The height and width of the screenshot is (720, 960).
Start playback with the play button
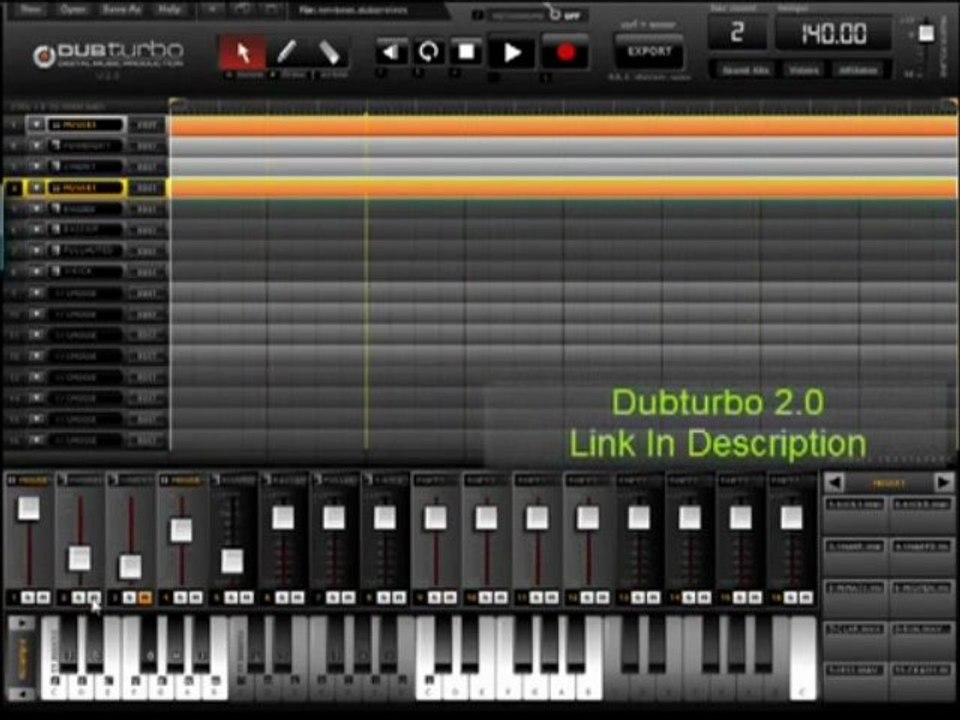[512, 53]
